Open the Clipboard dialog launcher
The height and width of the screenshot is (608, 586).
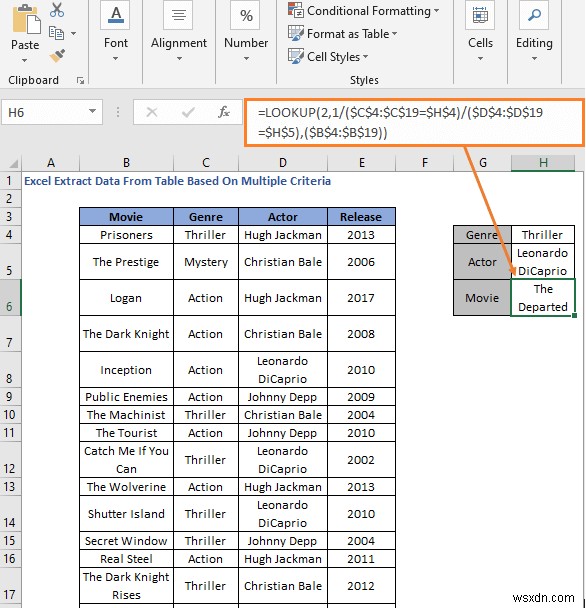[x=80, y=80]
